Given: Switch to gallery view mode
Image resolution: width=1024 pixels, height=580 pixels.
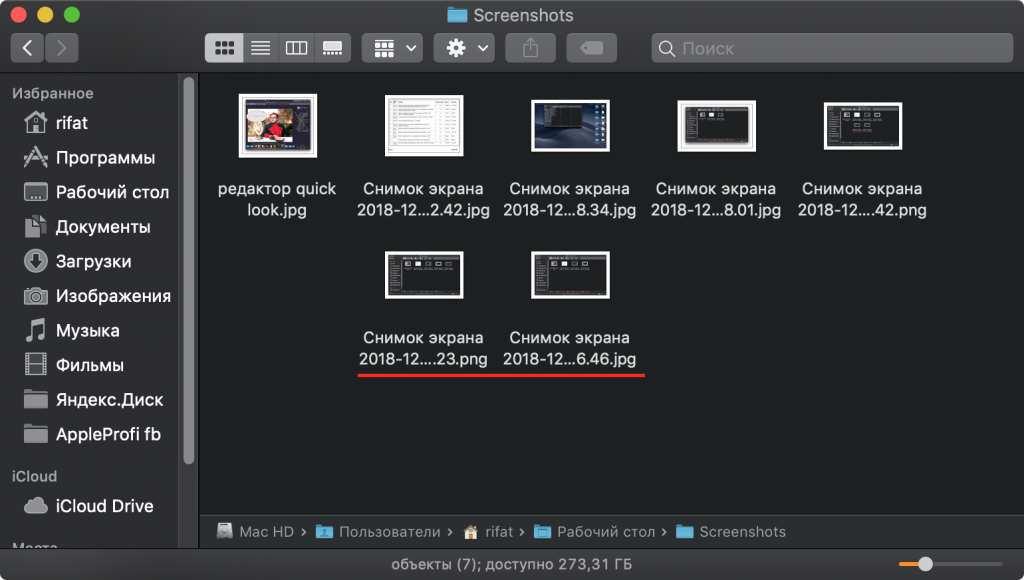Looking at the screenshot, I should (332, 47).
